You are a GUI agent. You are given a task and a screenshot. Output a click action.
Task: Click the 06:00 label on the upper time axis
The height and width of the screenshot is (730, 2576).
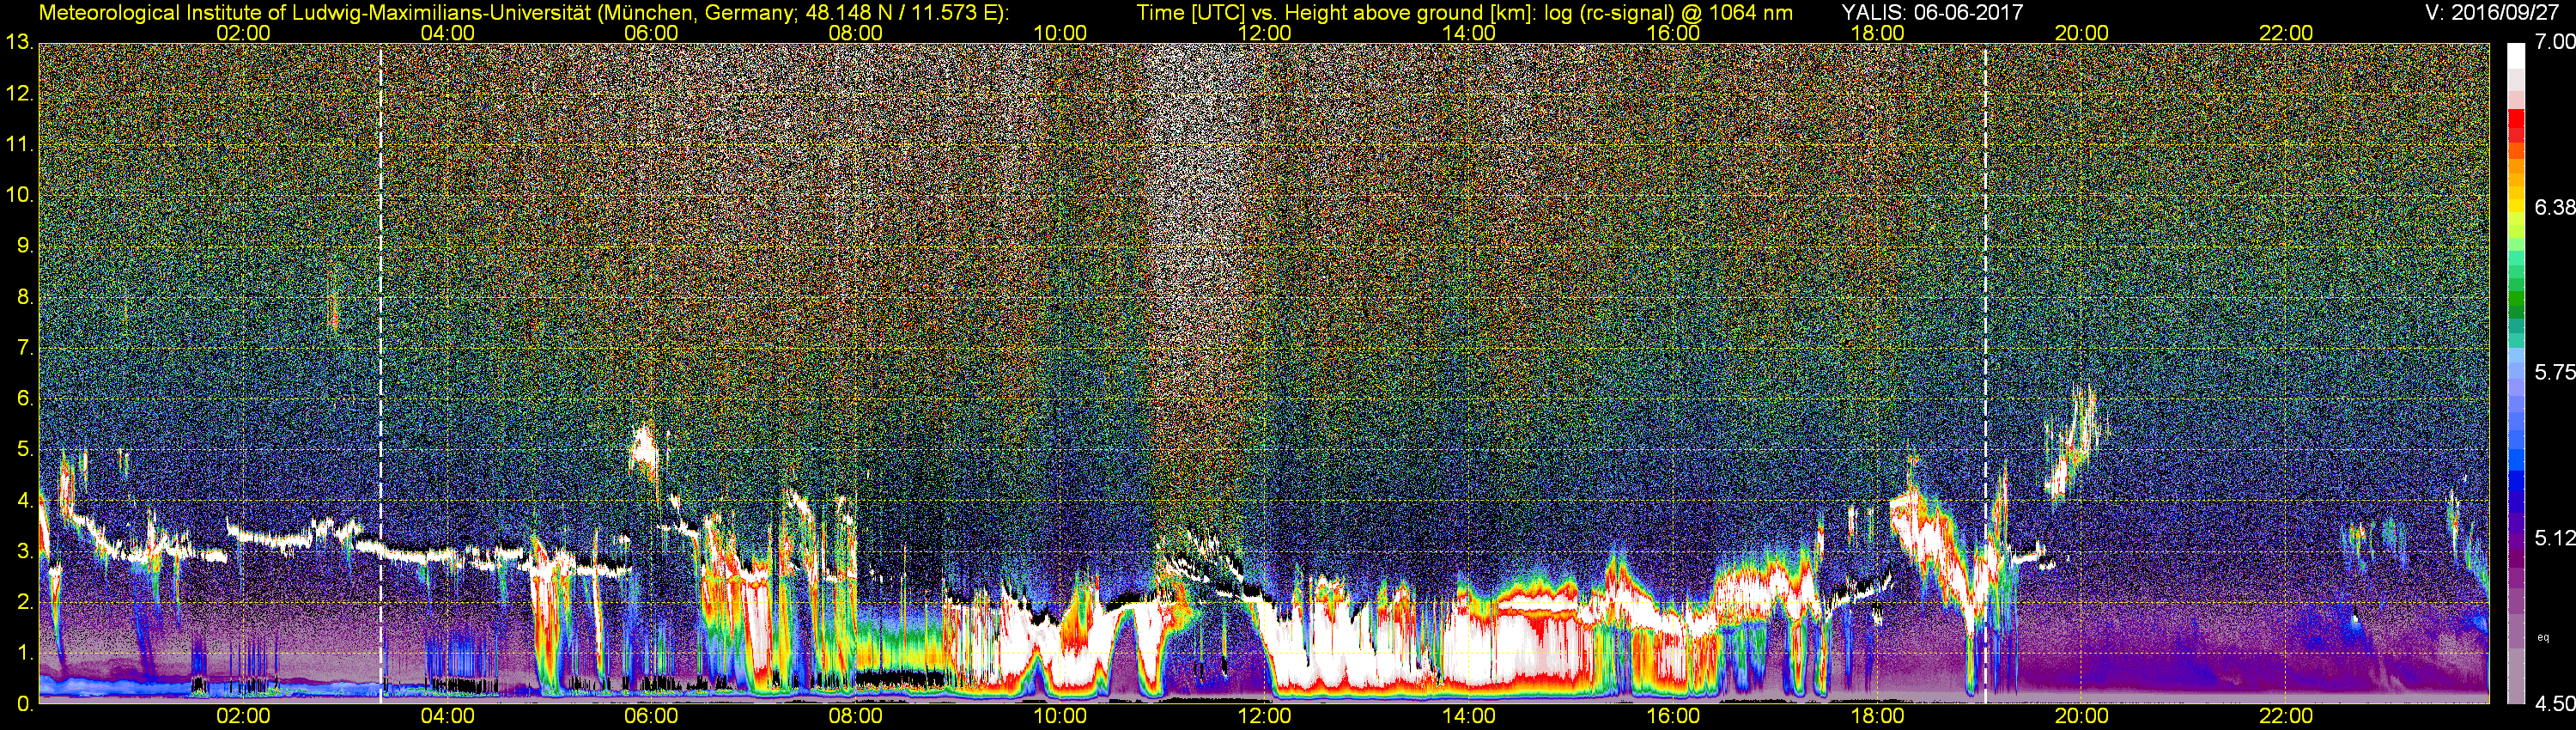tap(651, 34)
